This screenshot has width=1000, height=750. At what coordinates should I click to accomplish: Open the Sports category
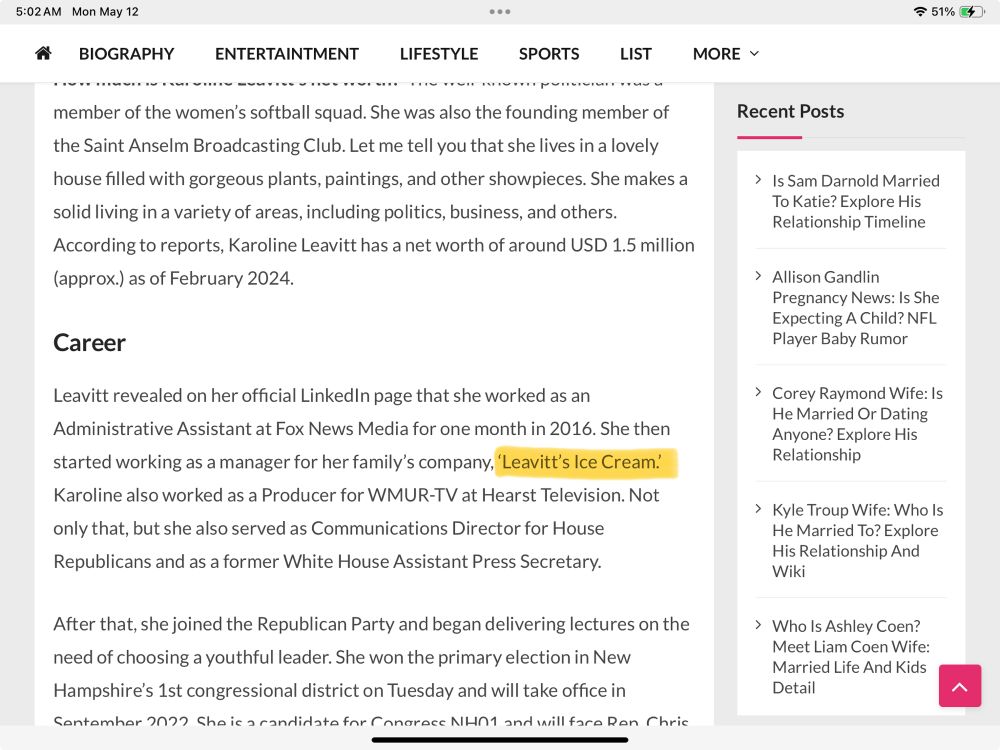549,54
